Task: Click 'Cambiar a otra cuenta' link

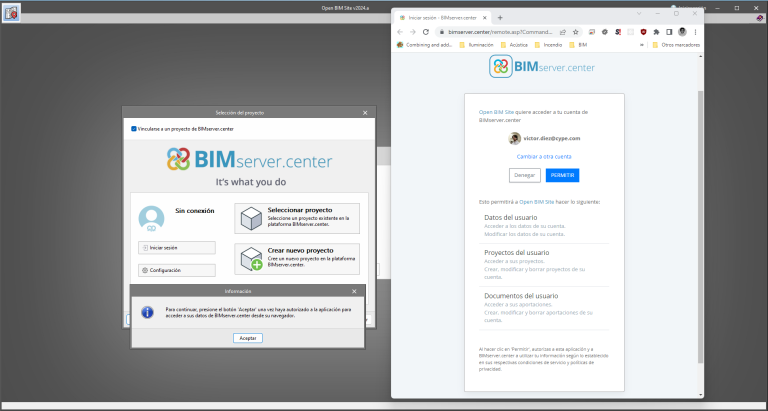Action: pyautogui.click(x=544, y=157)
